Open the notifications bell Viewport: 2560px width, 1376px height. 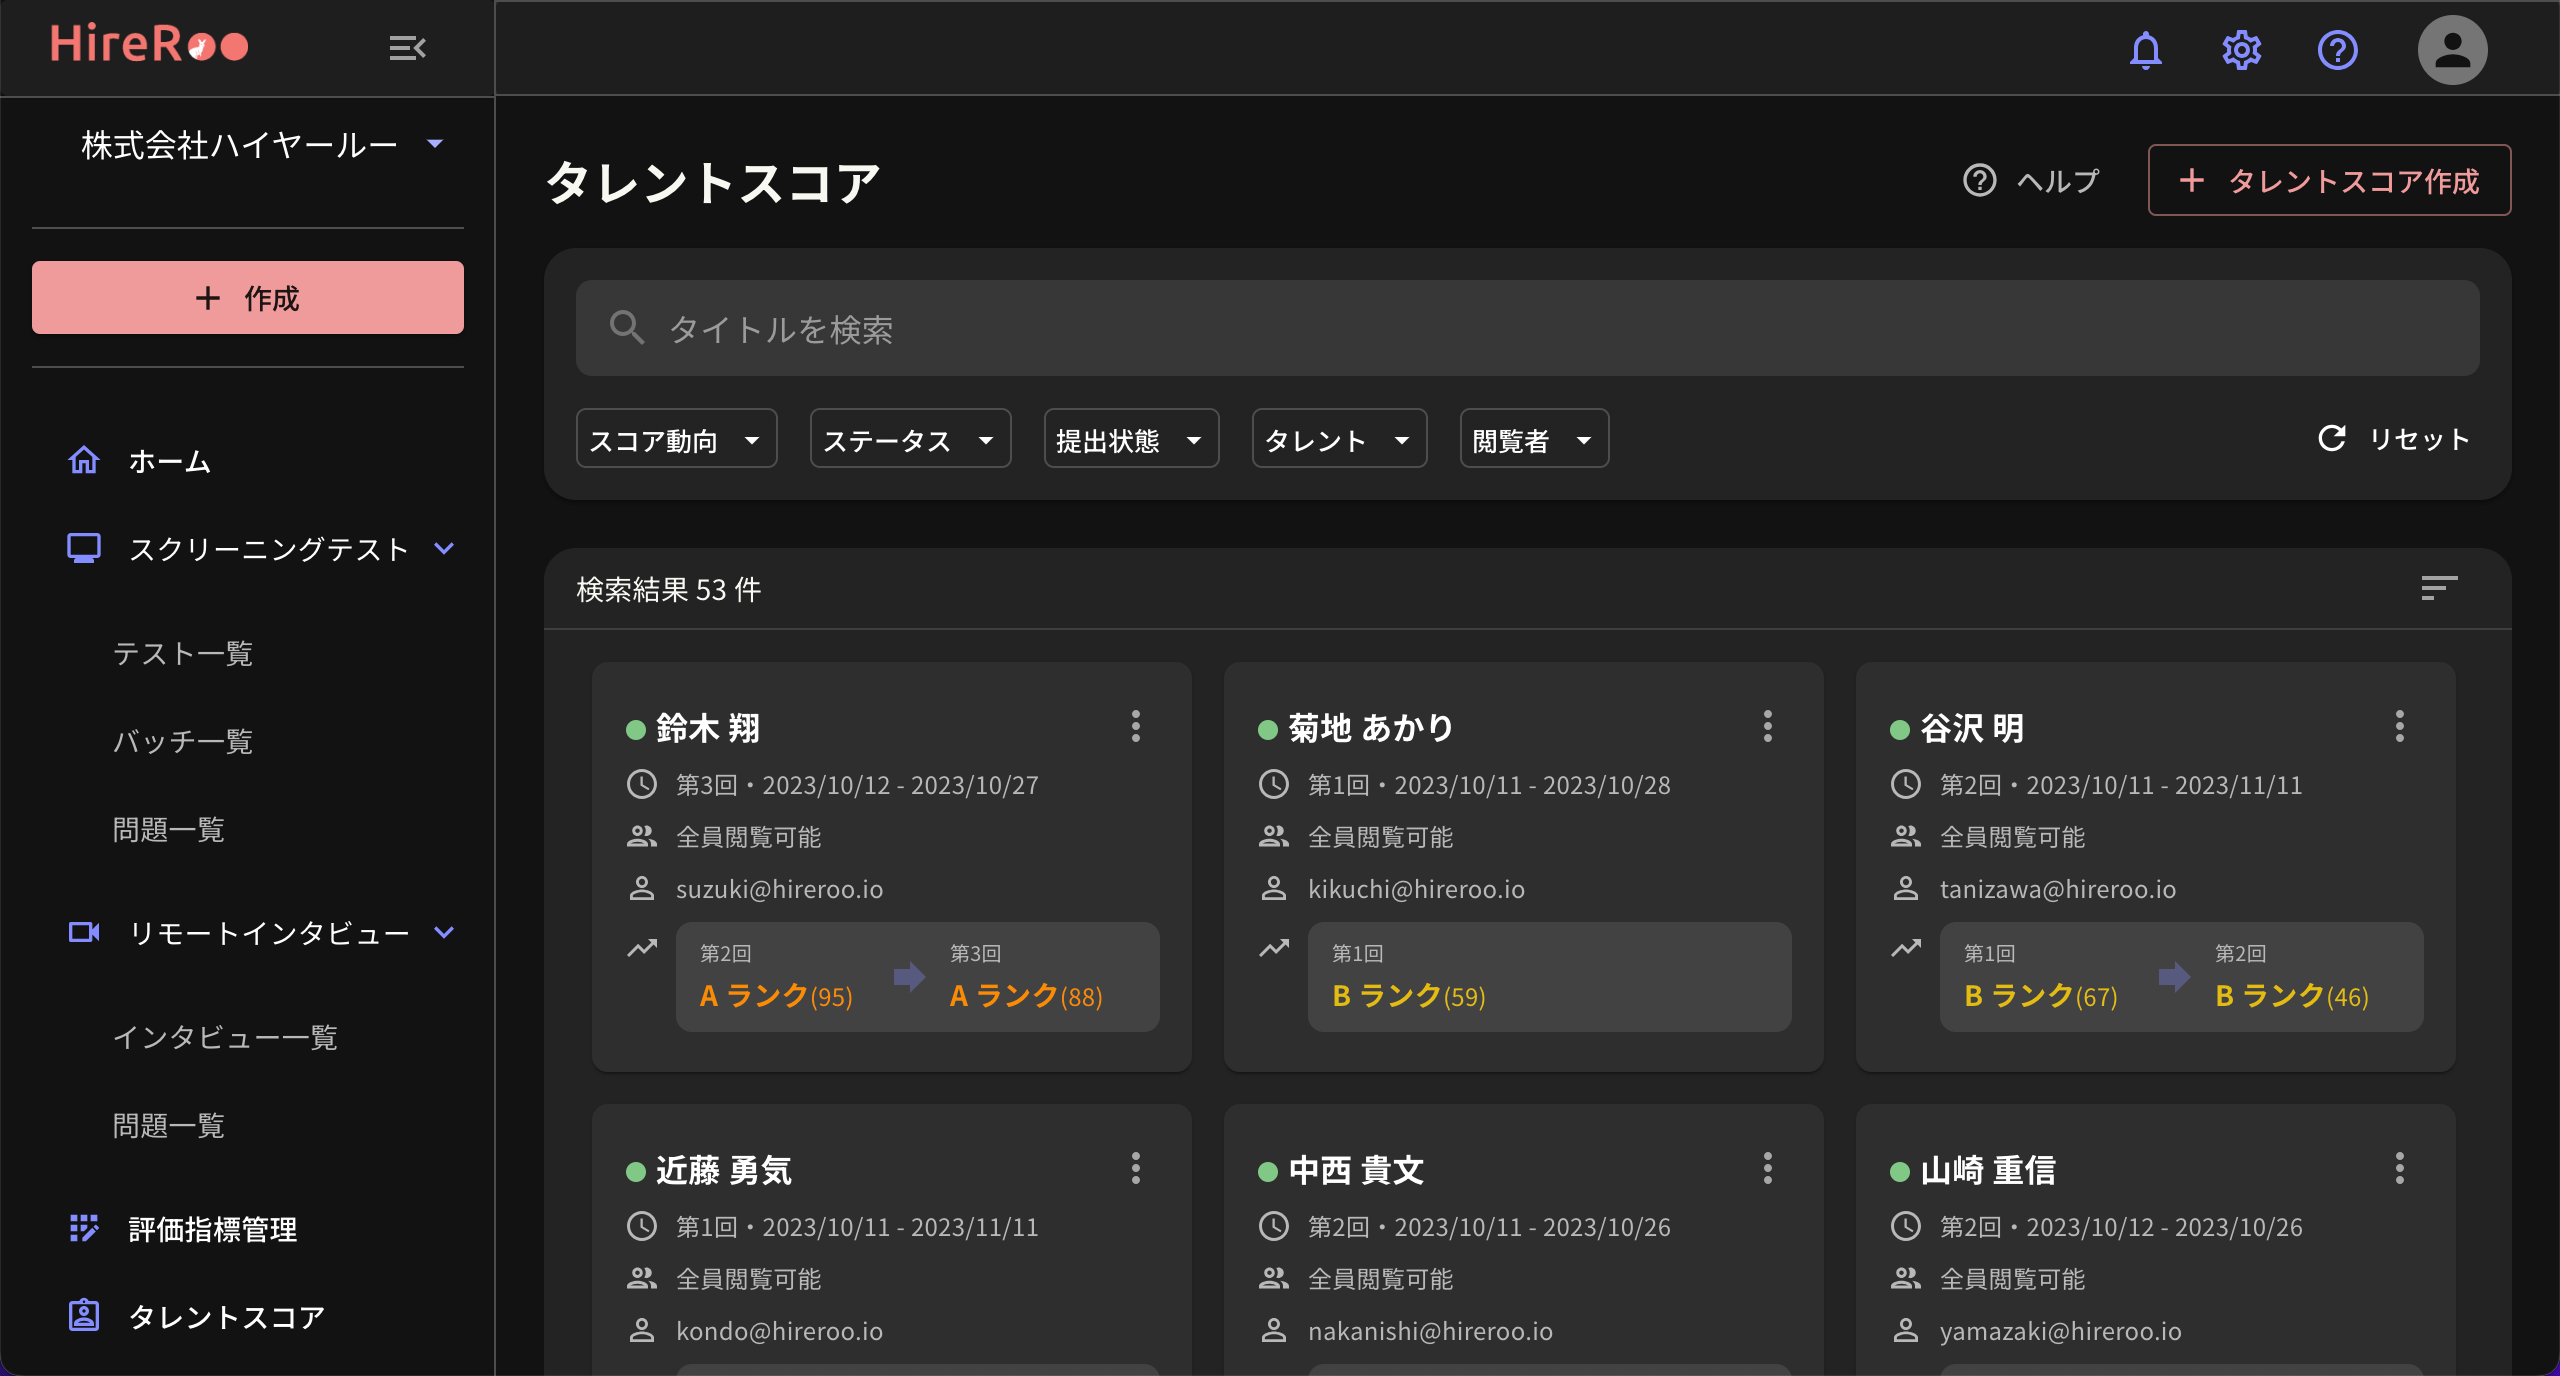[x=2145, y=50]
